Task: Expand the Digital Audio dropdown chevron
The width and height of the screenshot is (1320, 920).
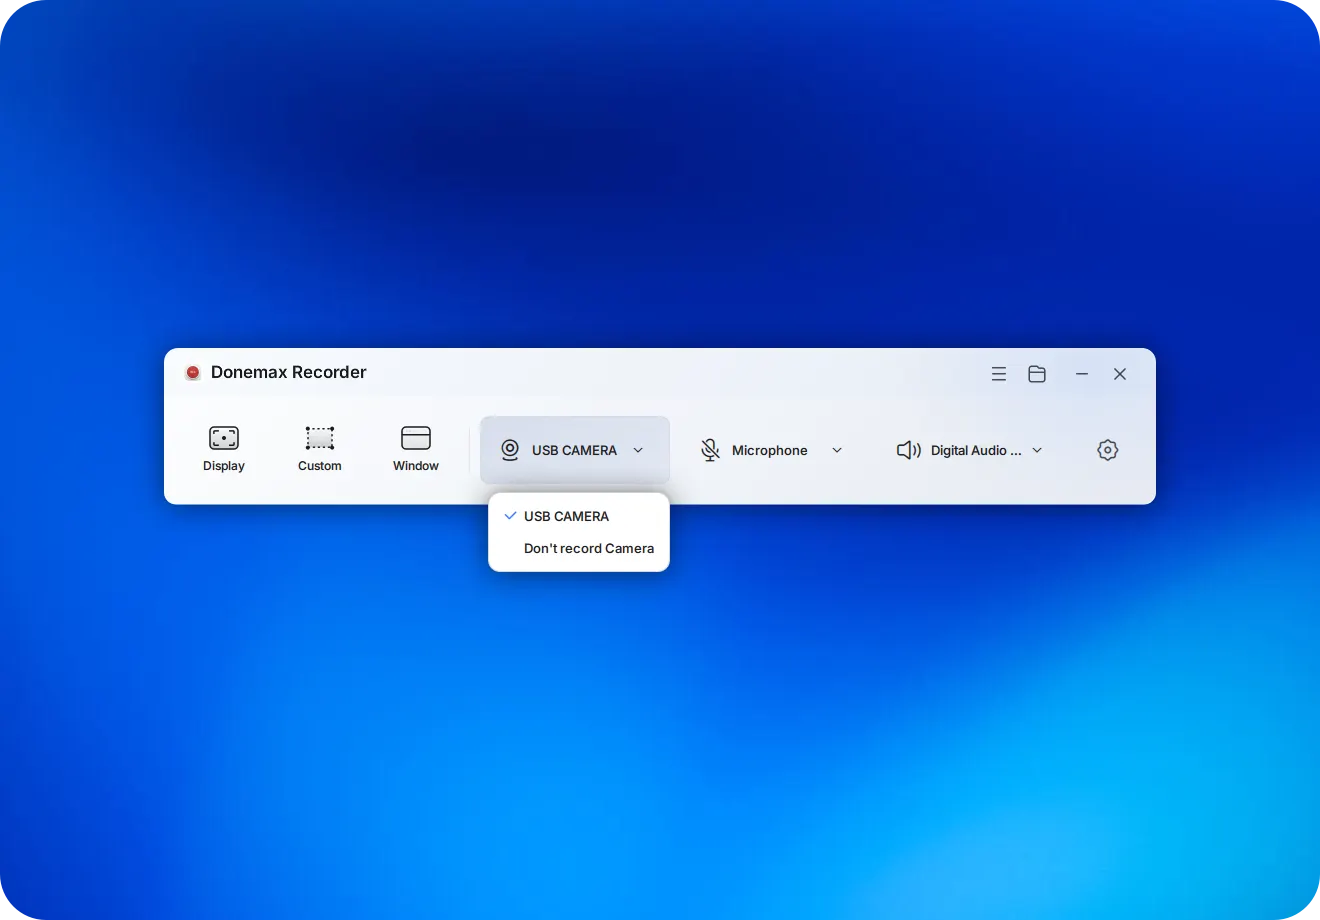Action: (1037, 451)
